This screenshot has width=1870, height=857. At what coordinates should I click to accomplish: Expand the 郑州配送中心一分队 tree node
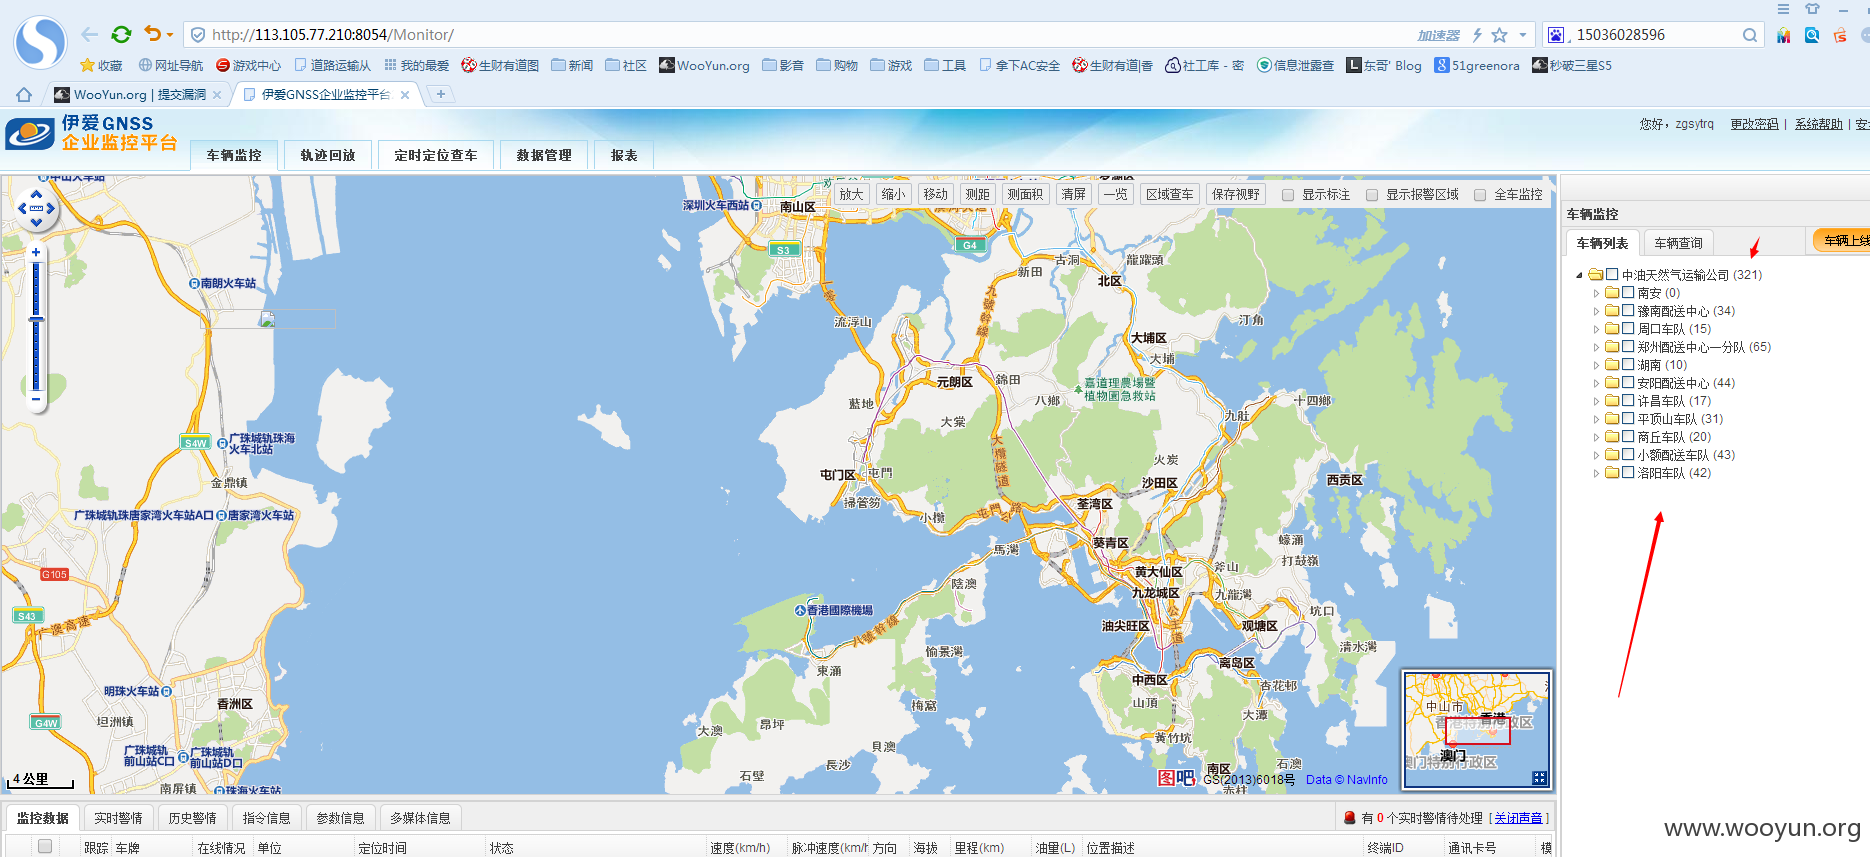click(1596, 347)
